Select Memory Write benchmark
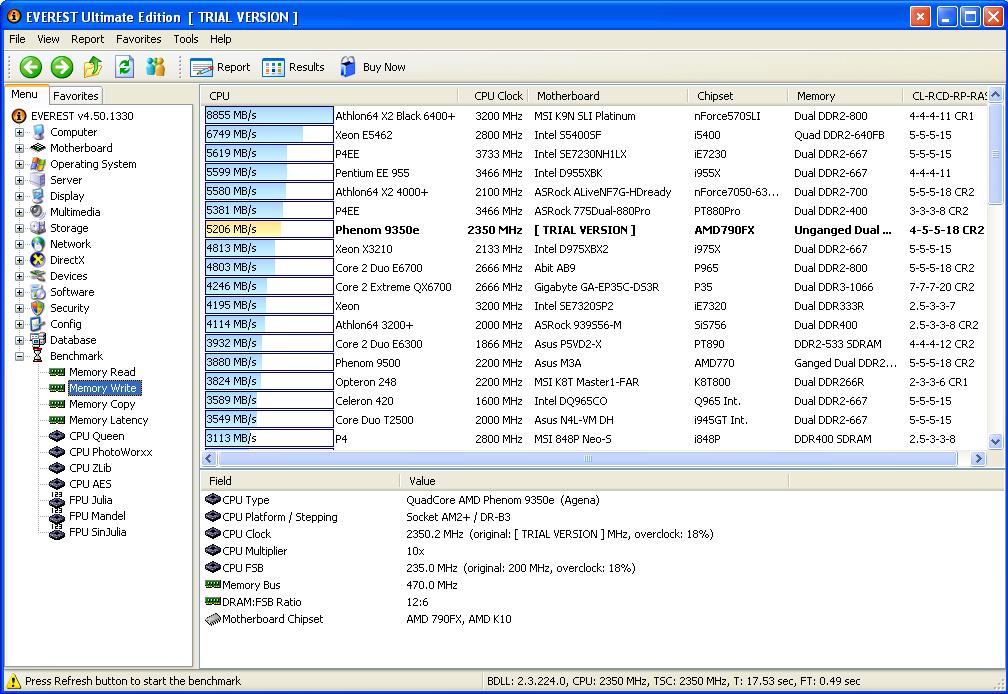The width and height of the screenshot is (1008, 694). (x=104, y=388)
